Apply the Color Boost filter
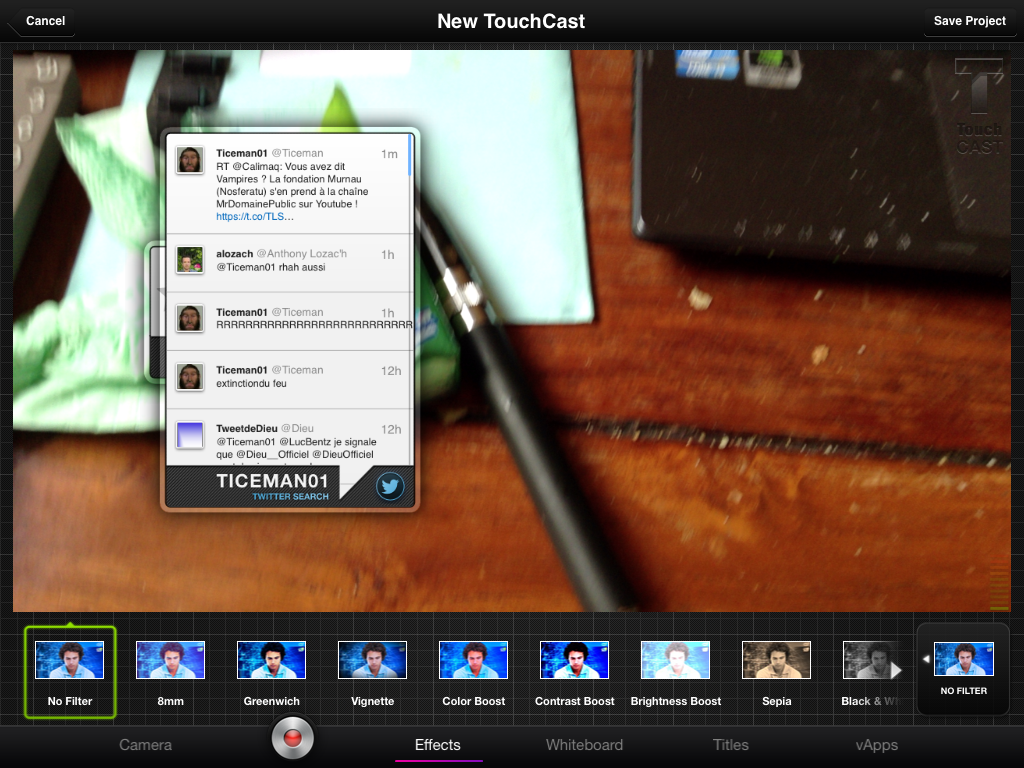1024x768 pixels. click(473, 660)
